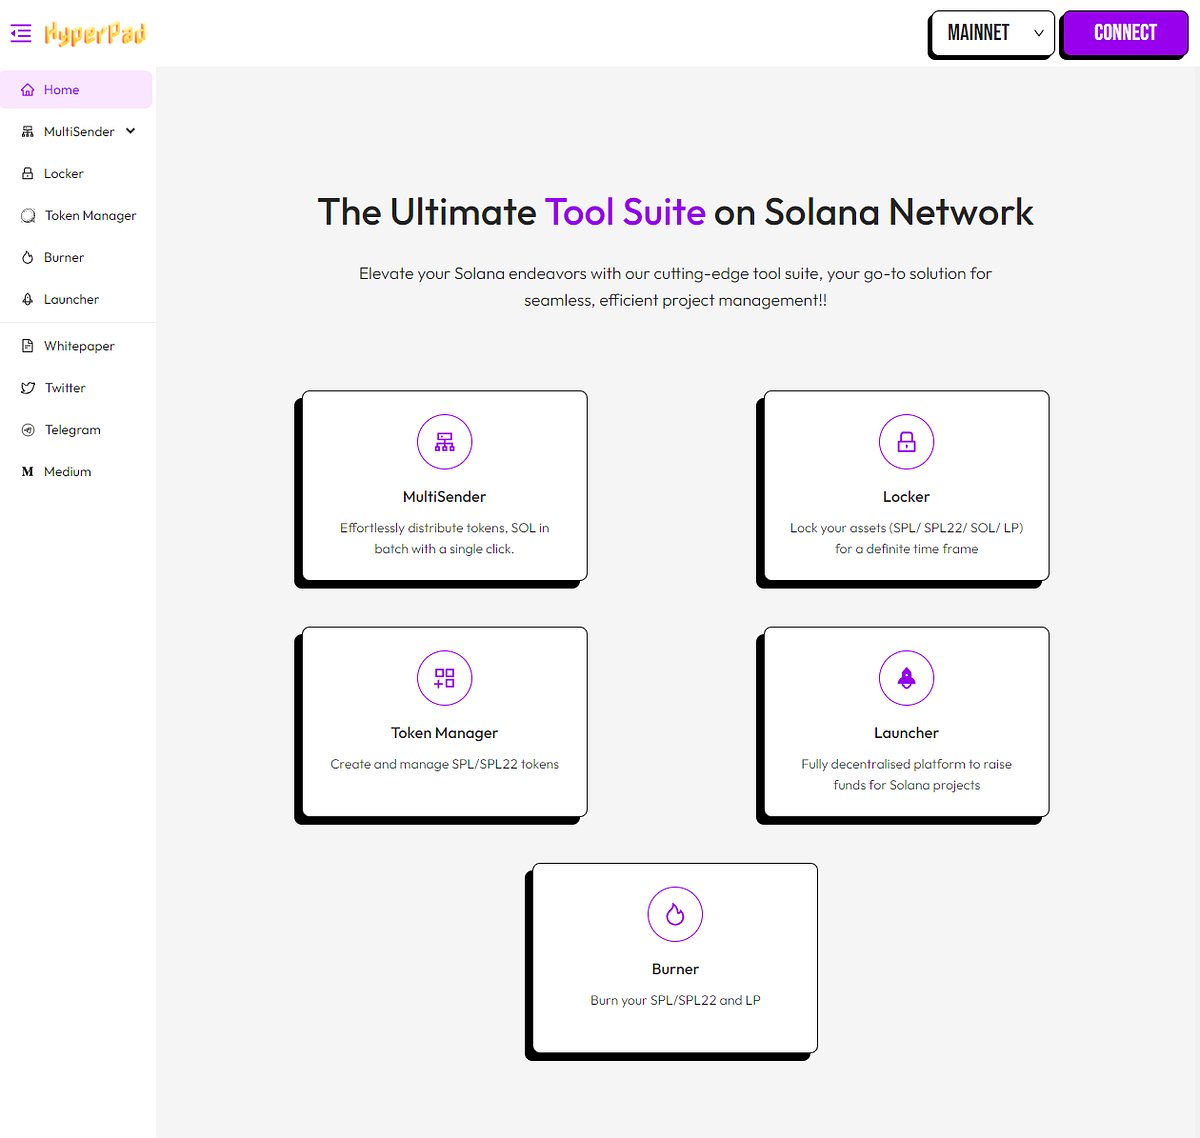Click the MultiSender card title

click(x=445, y=497)
